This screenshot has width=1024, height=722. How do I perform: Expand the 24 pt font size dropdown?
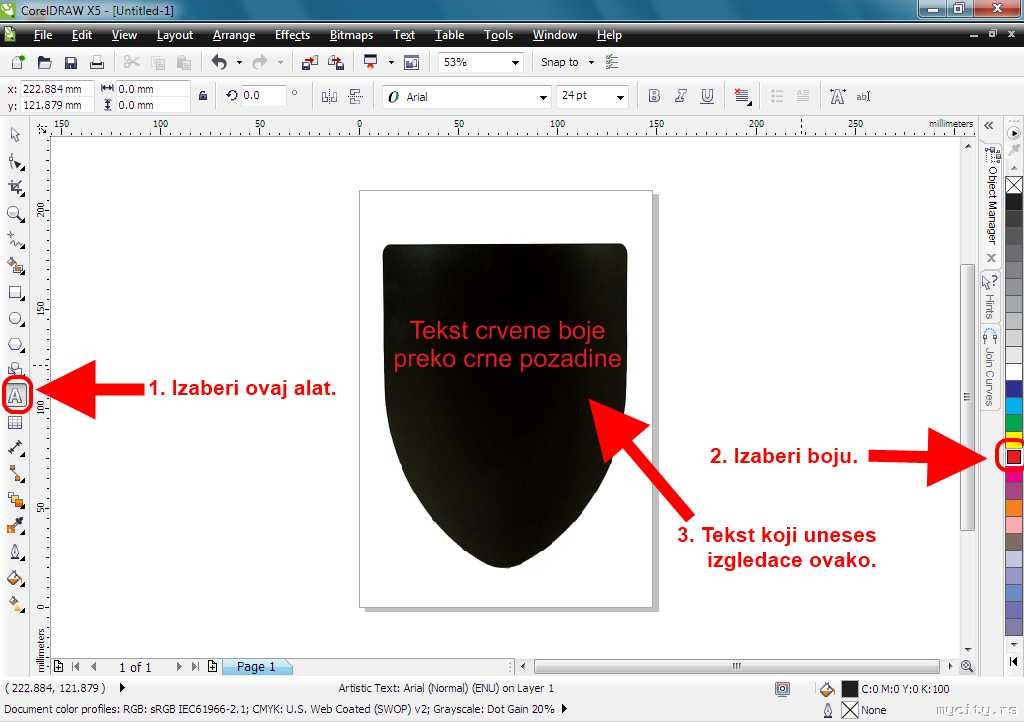[x=620, y=97]
